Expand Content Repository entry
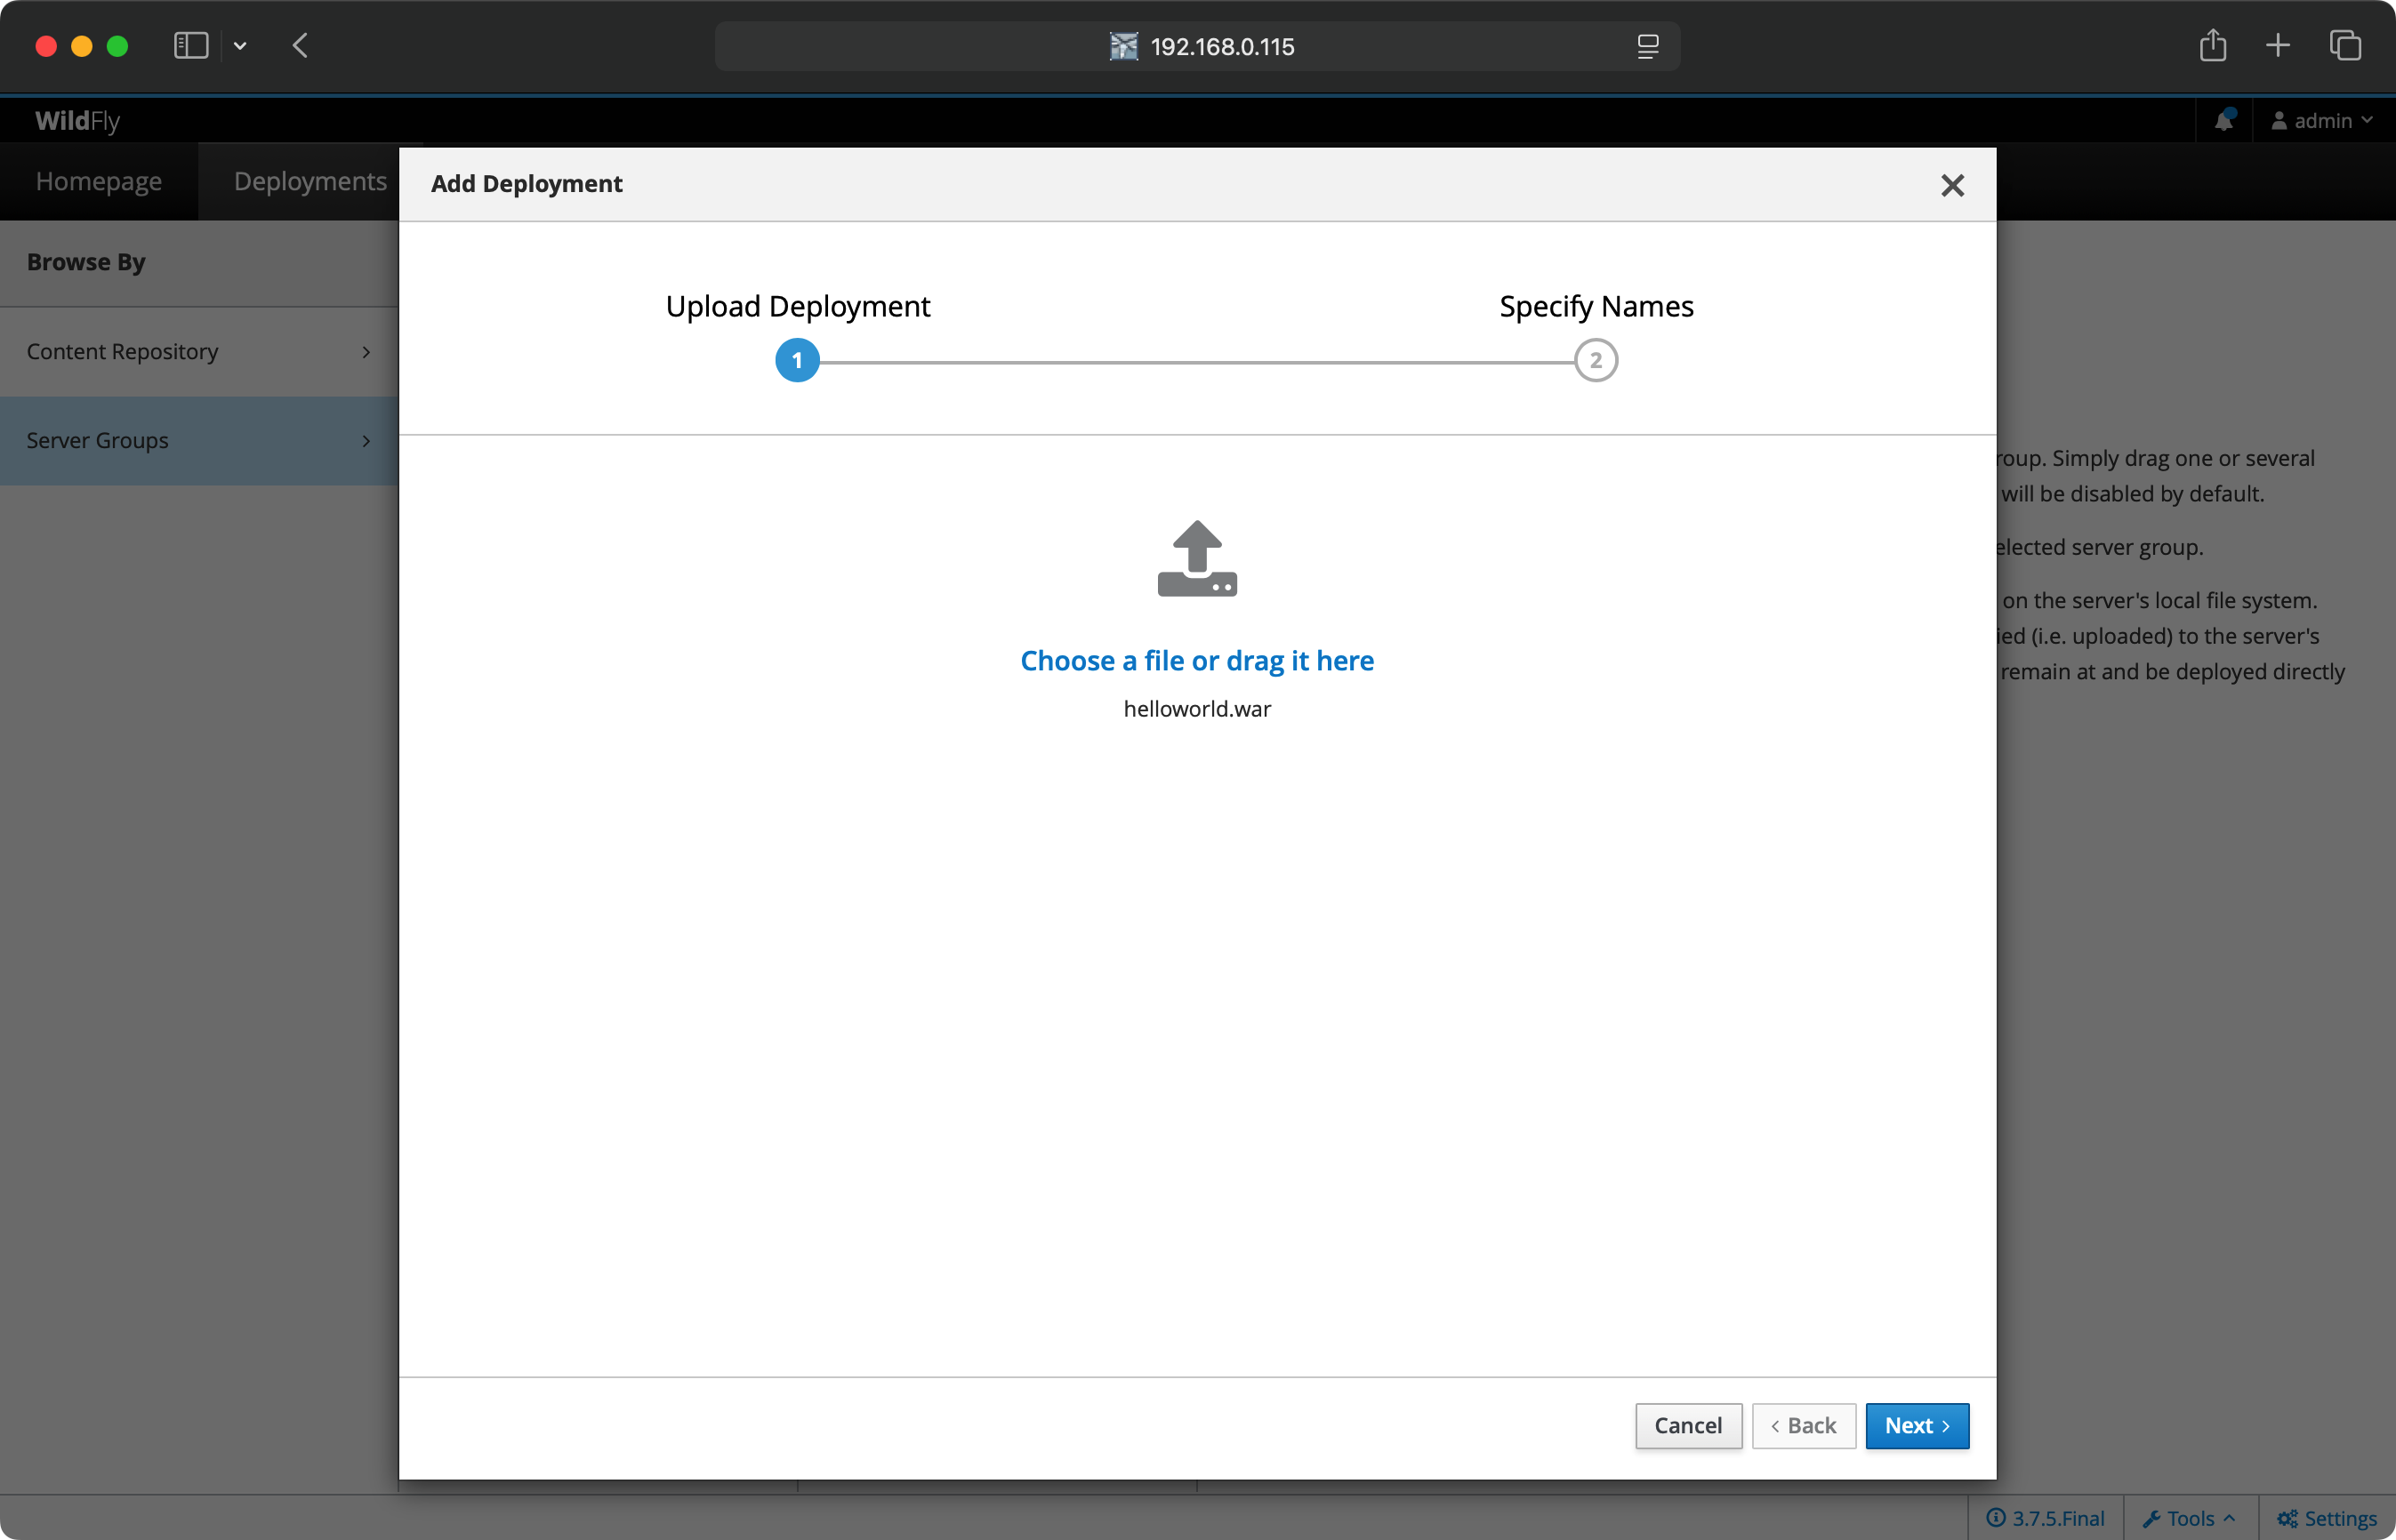Viewport: 2396px width, 1540px height. click(x=199, y=351)
